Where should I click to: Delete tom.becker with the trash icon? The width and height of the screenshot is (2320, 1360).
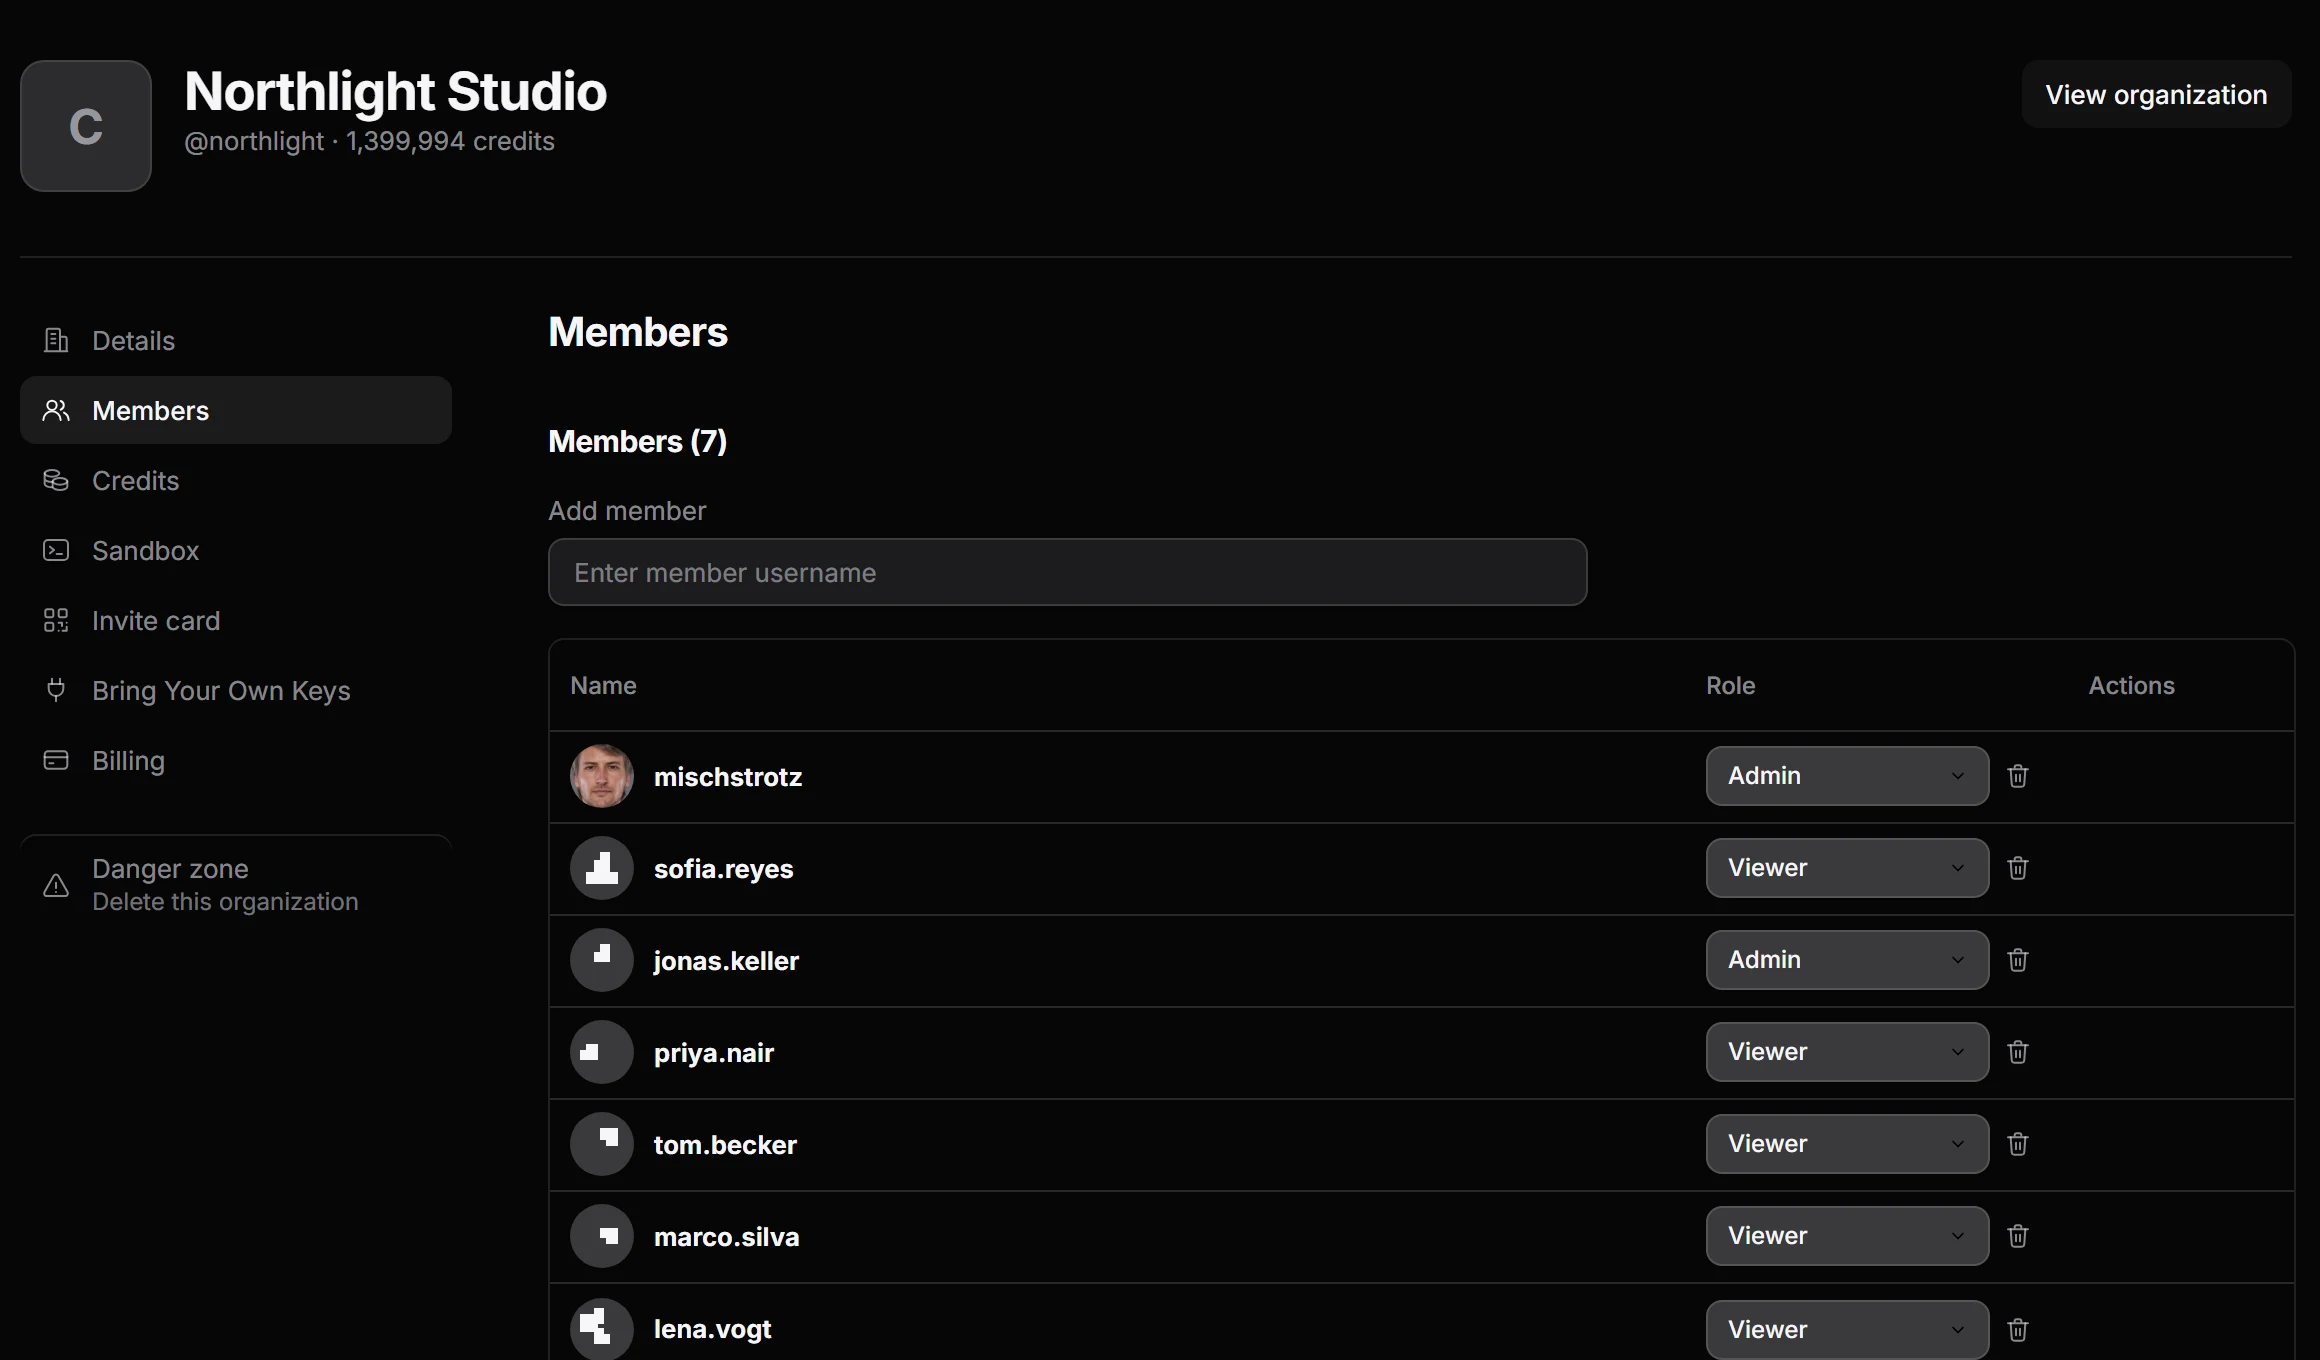2018,1144
